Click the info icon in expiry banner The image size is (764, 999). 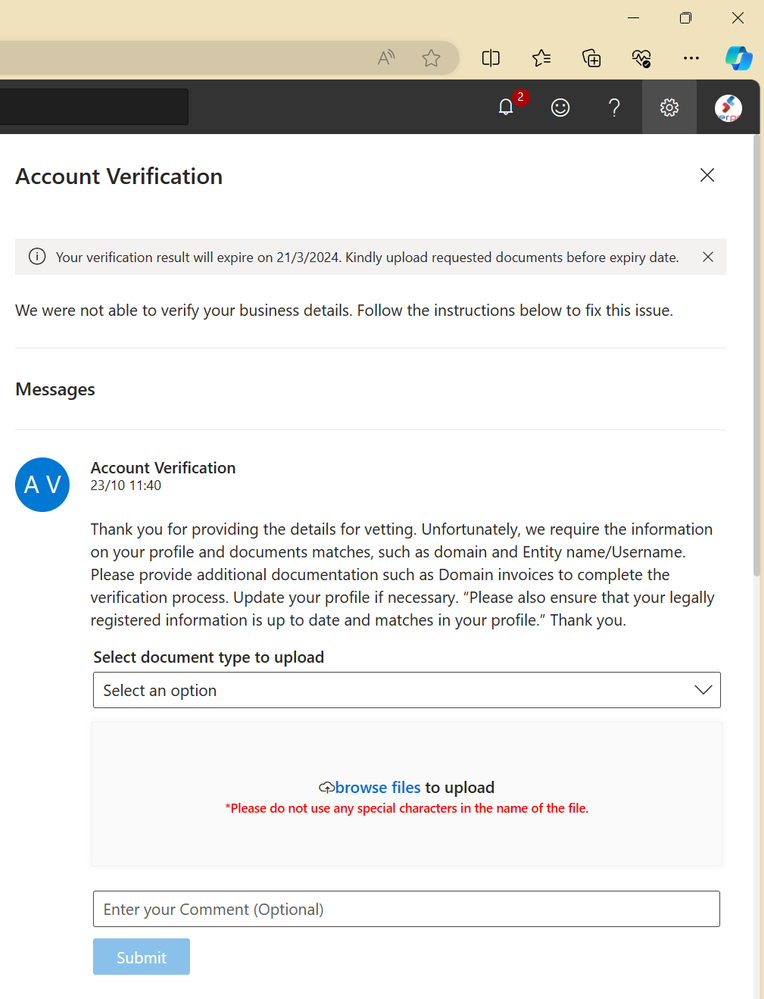[x=37, y=257]
